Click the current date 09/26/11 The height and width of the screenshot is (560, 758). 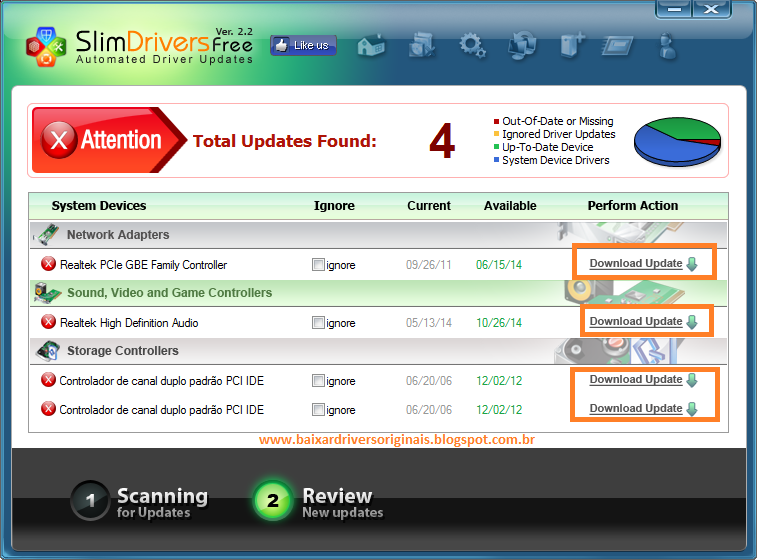428,265
